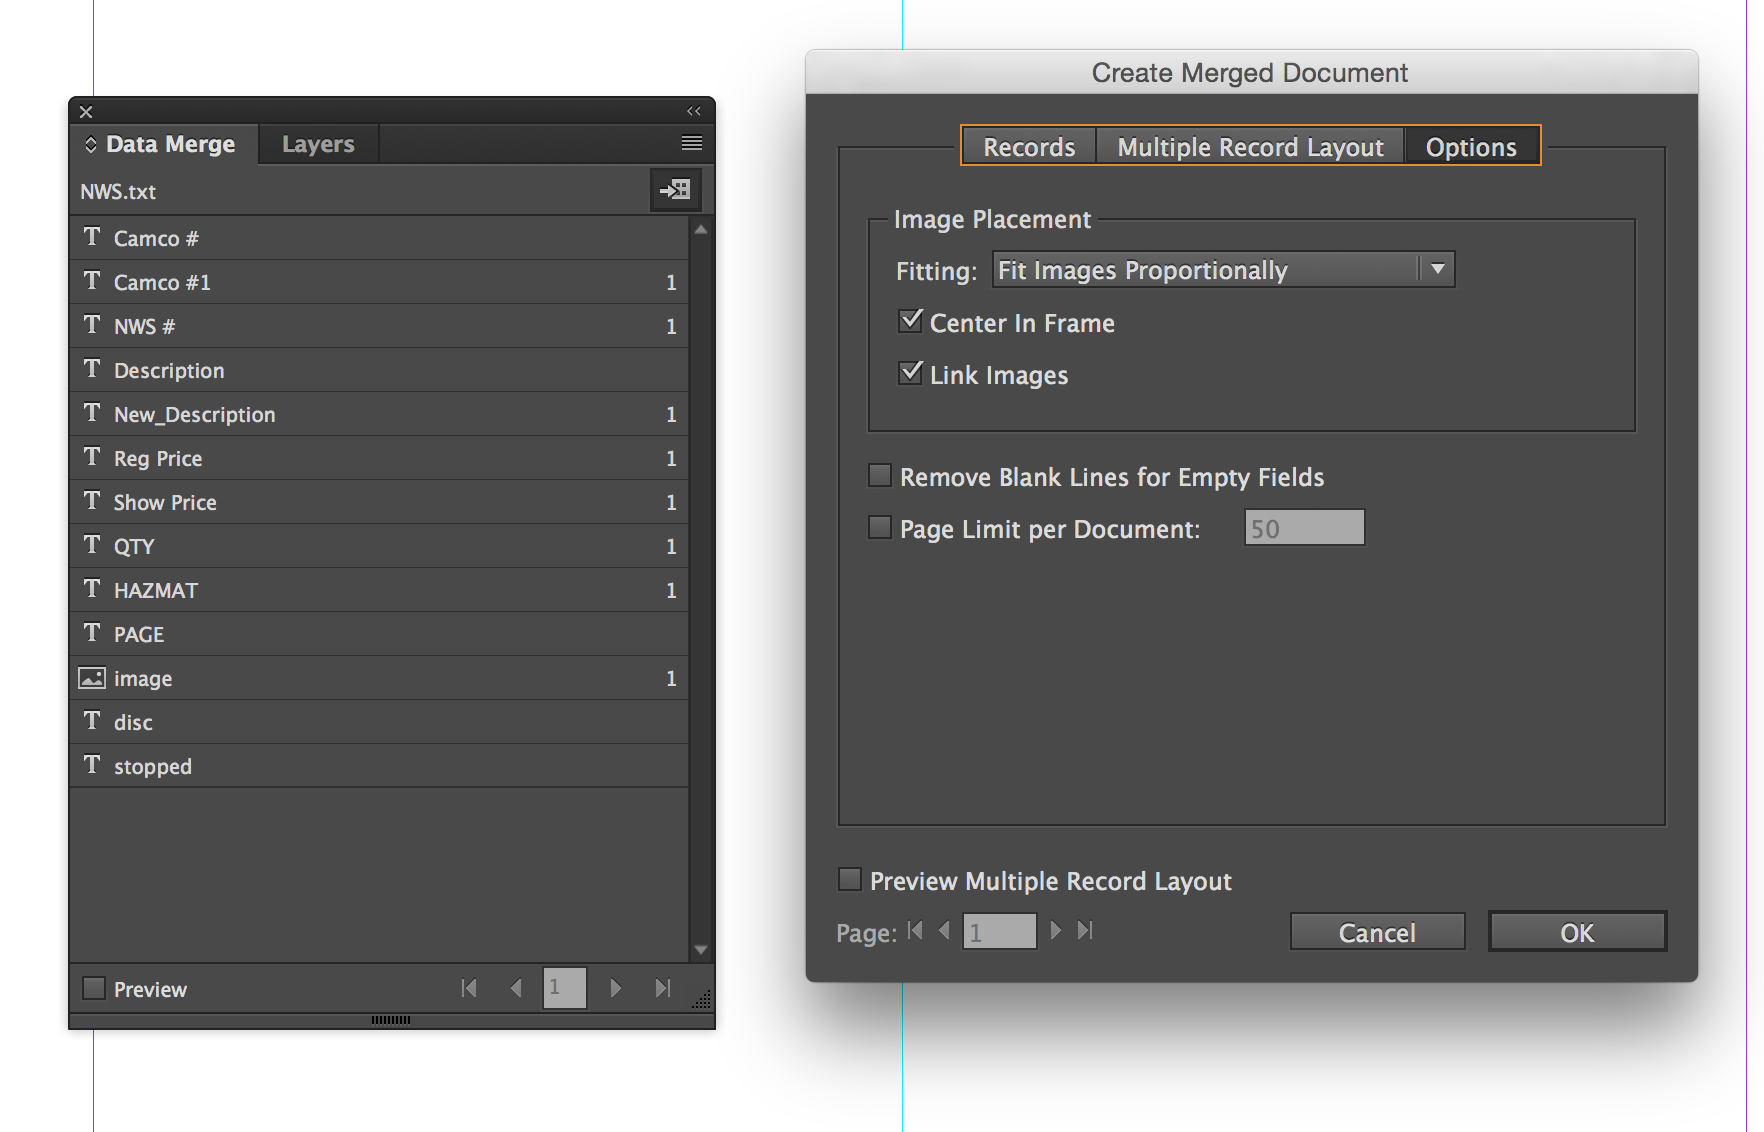Go to first record in Data Merge panel
Screen dimensions: 1764x1132
pyautogui.click(x=468, y=988)
